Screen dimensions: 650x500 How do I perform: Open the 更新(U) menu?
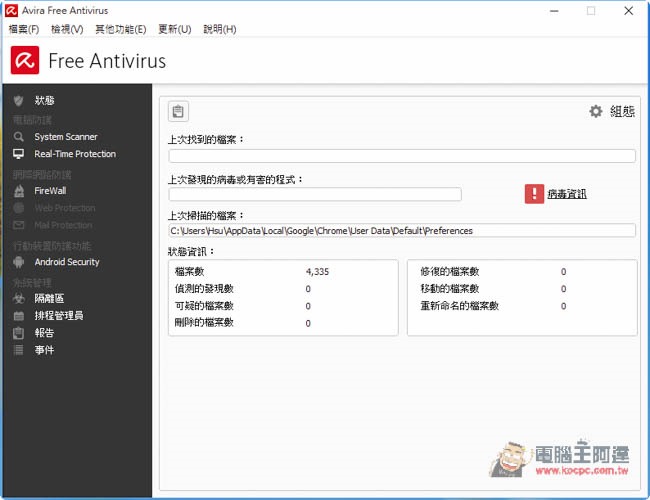175,29
